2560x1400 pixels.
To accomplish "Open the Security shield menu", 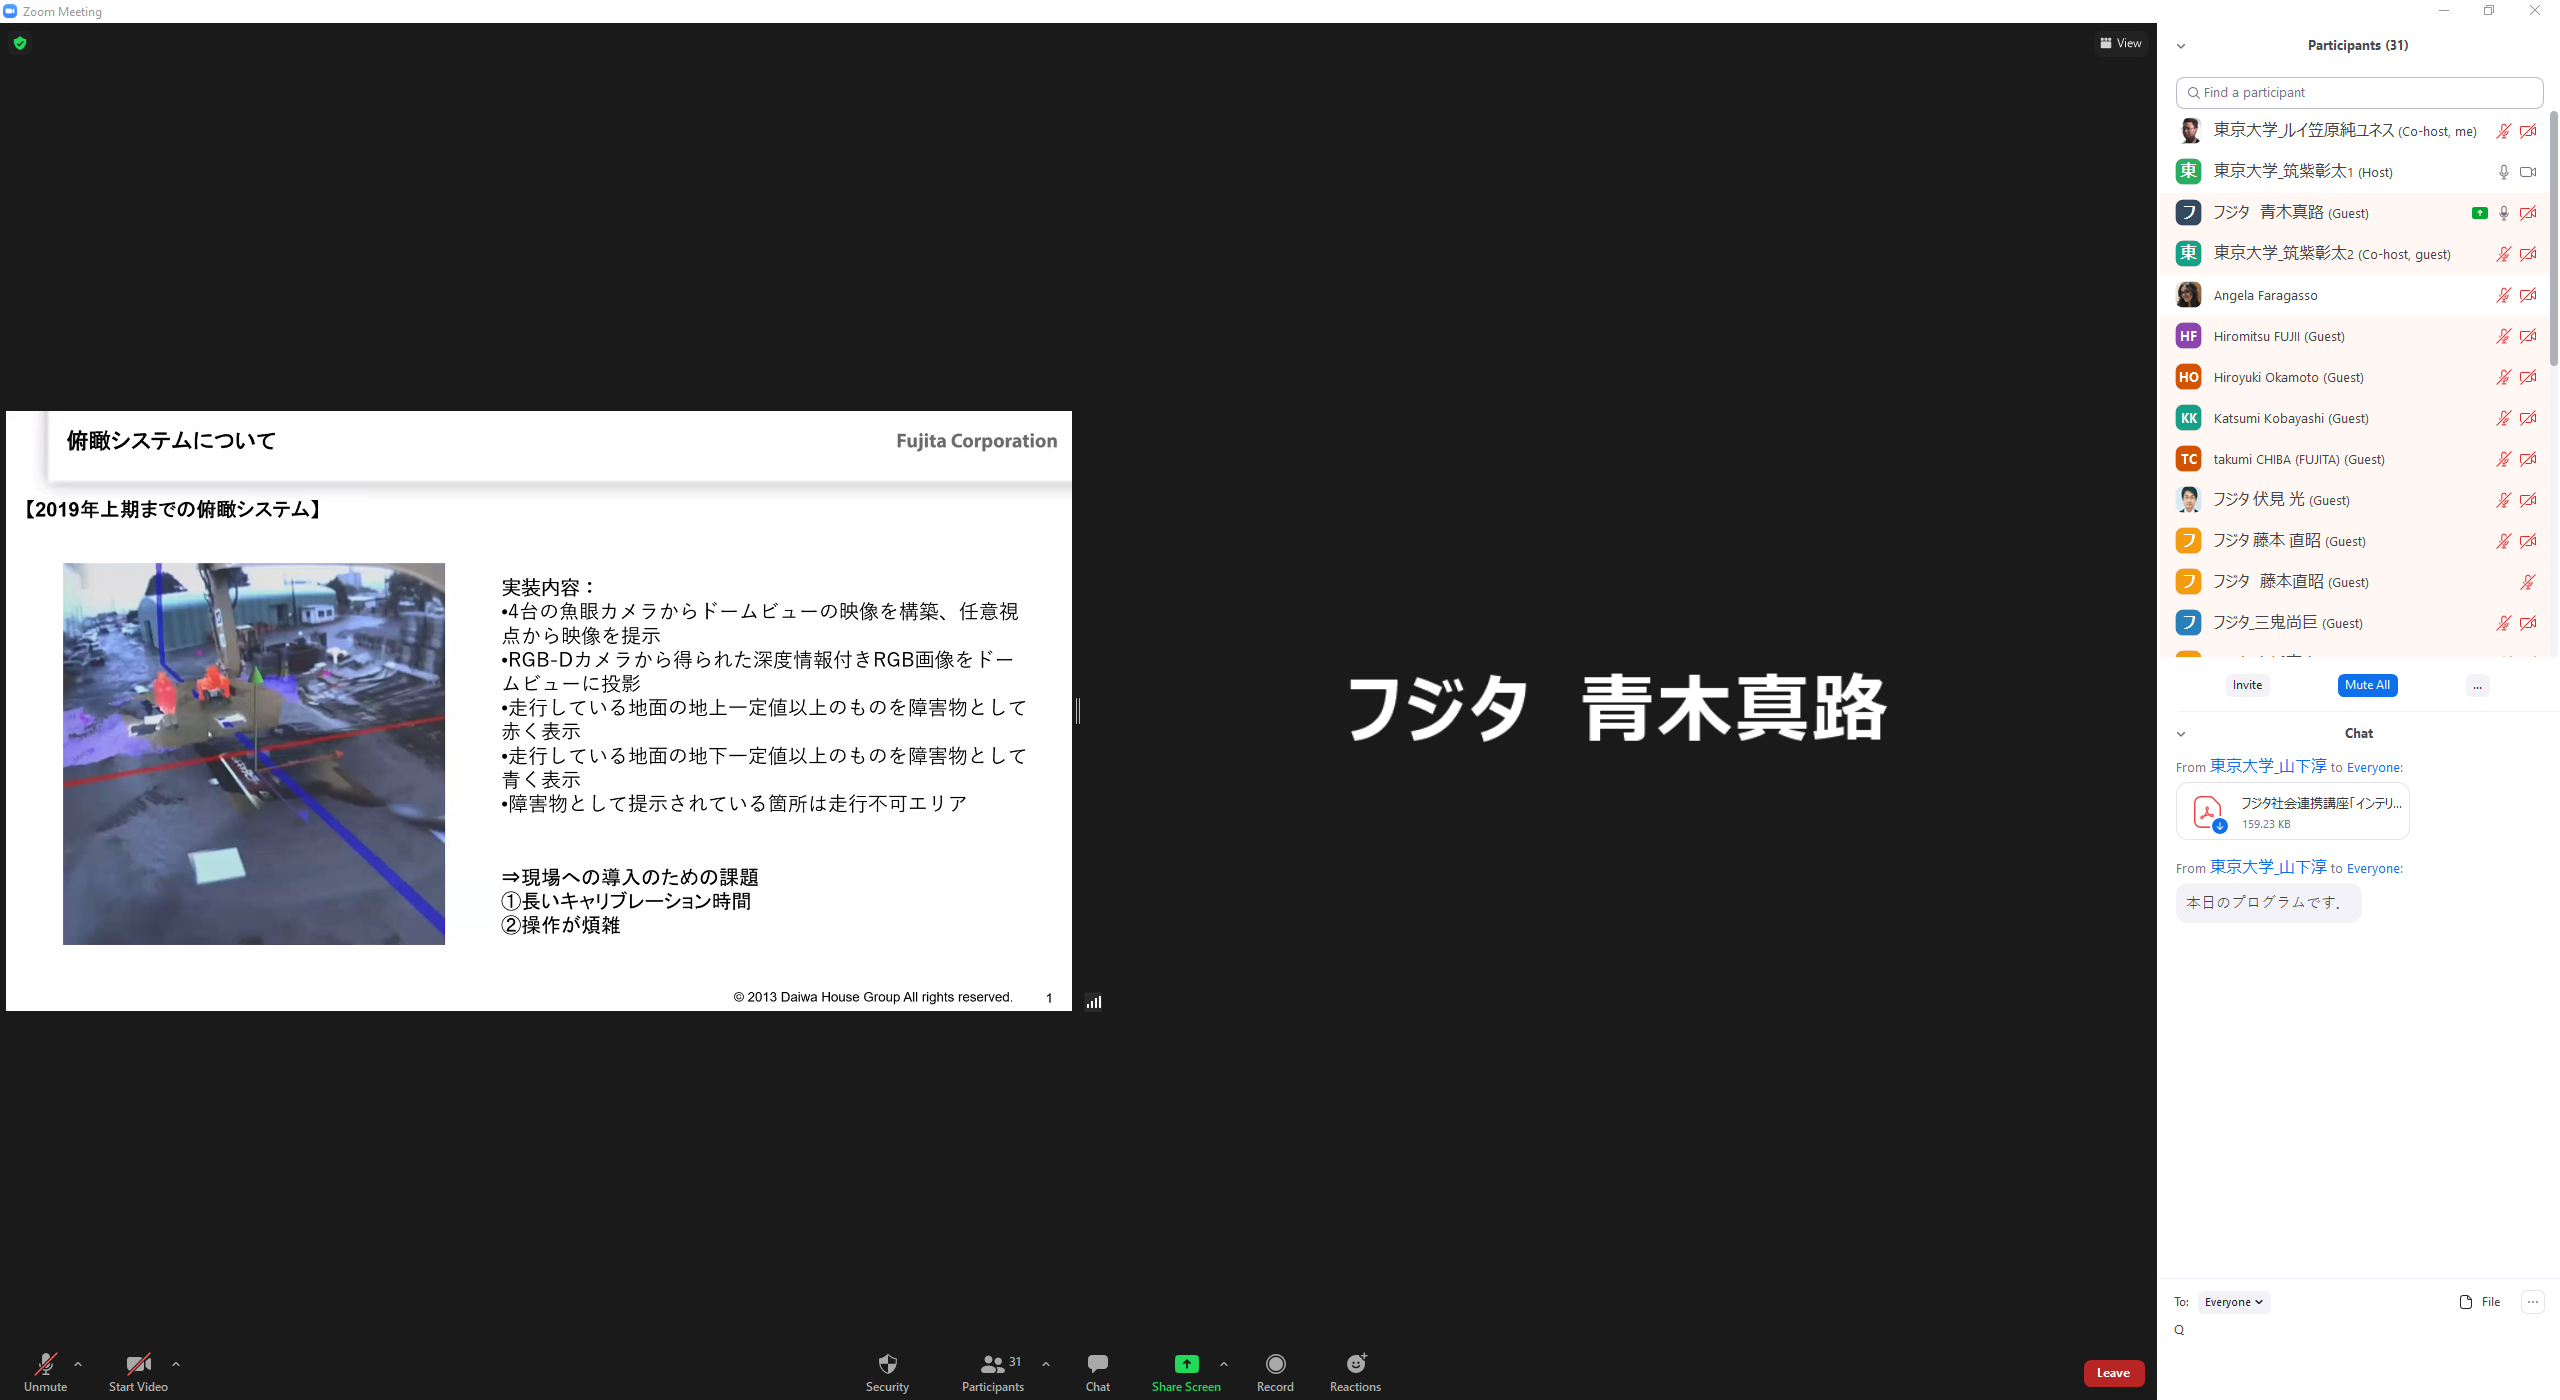I will pyautogui.click(x=887, y=1371).
